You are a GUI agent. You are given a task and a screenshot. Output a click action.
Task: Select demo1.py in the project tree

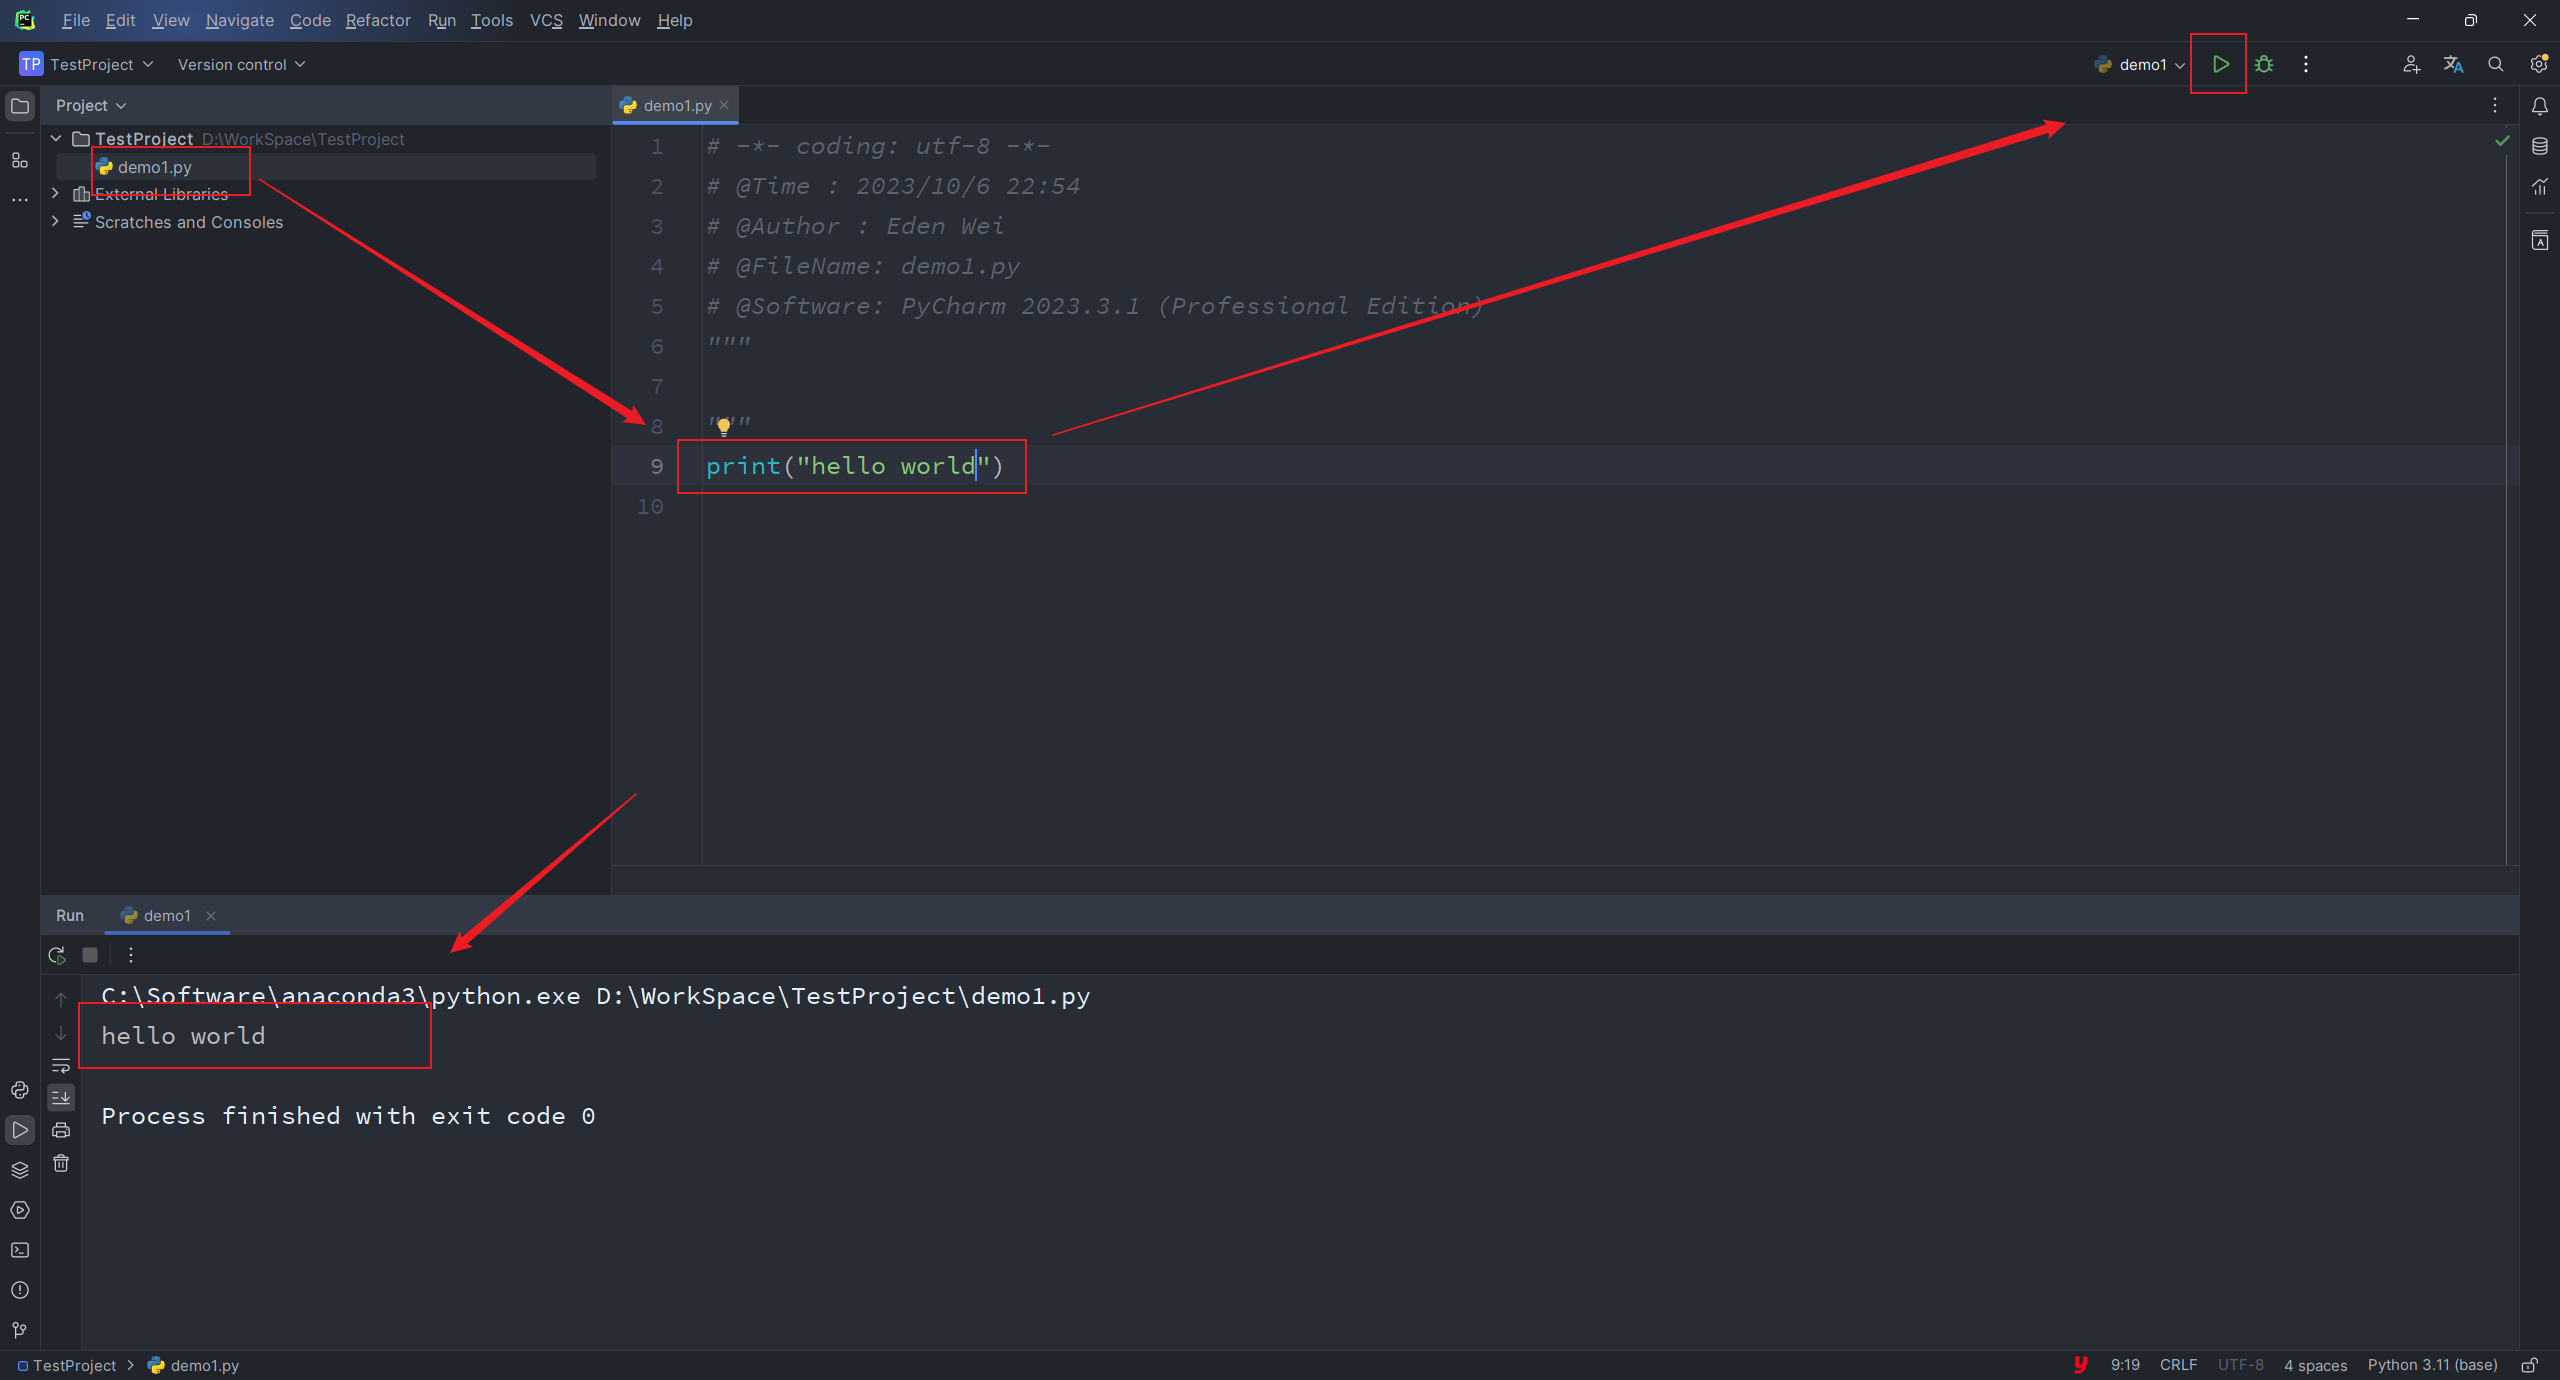click(x=154, y=167)
